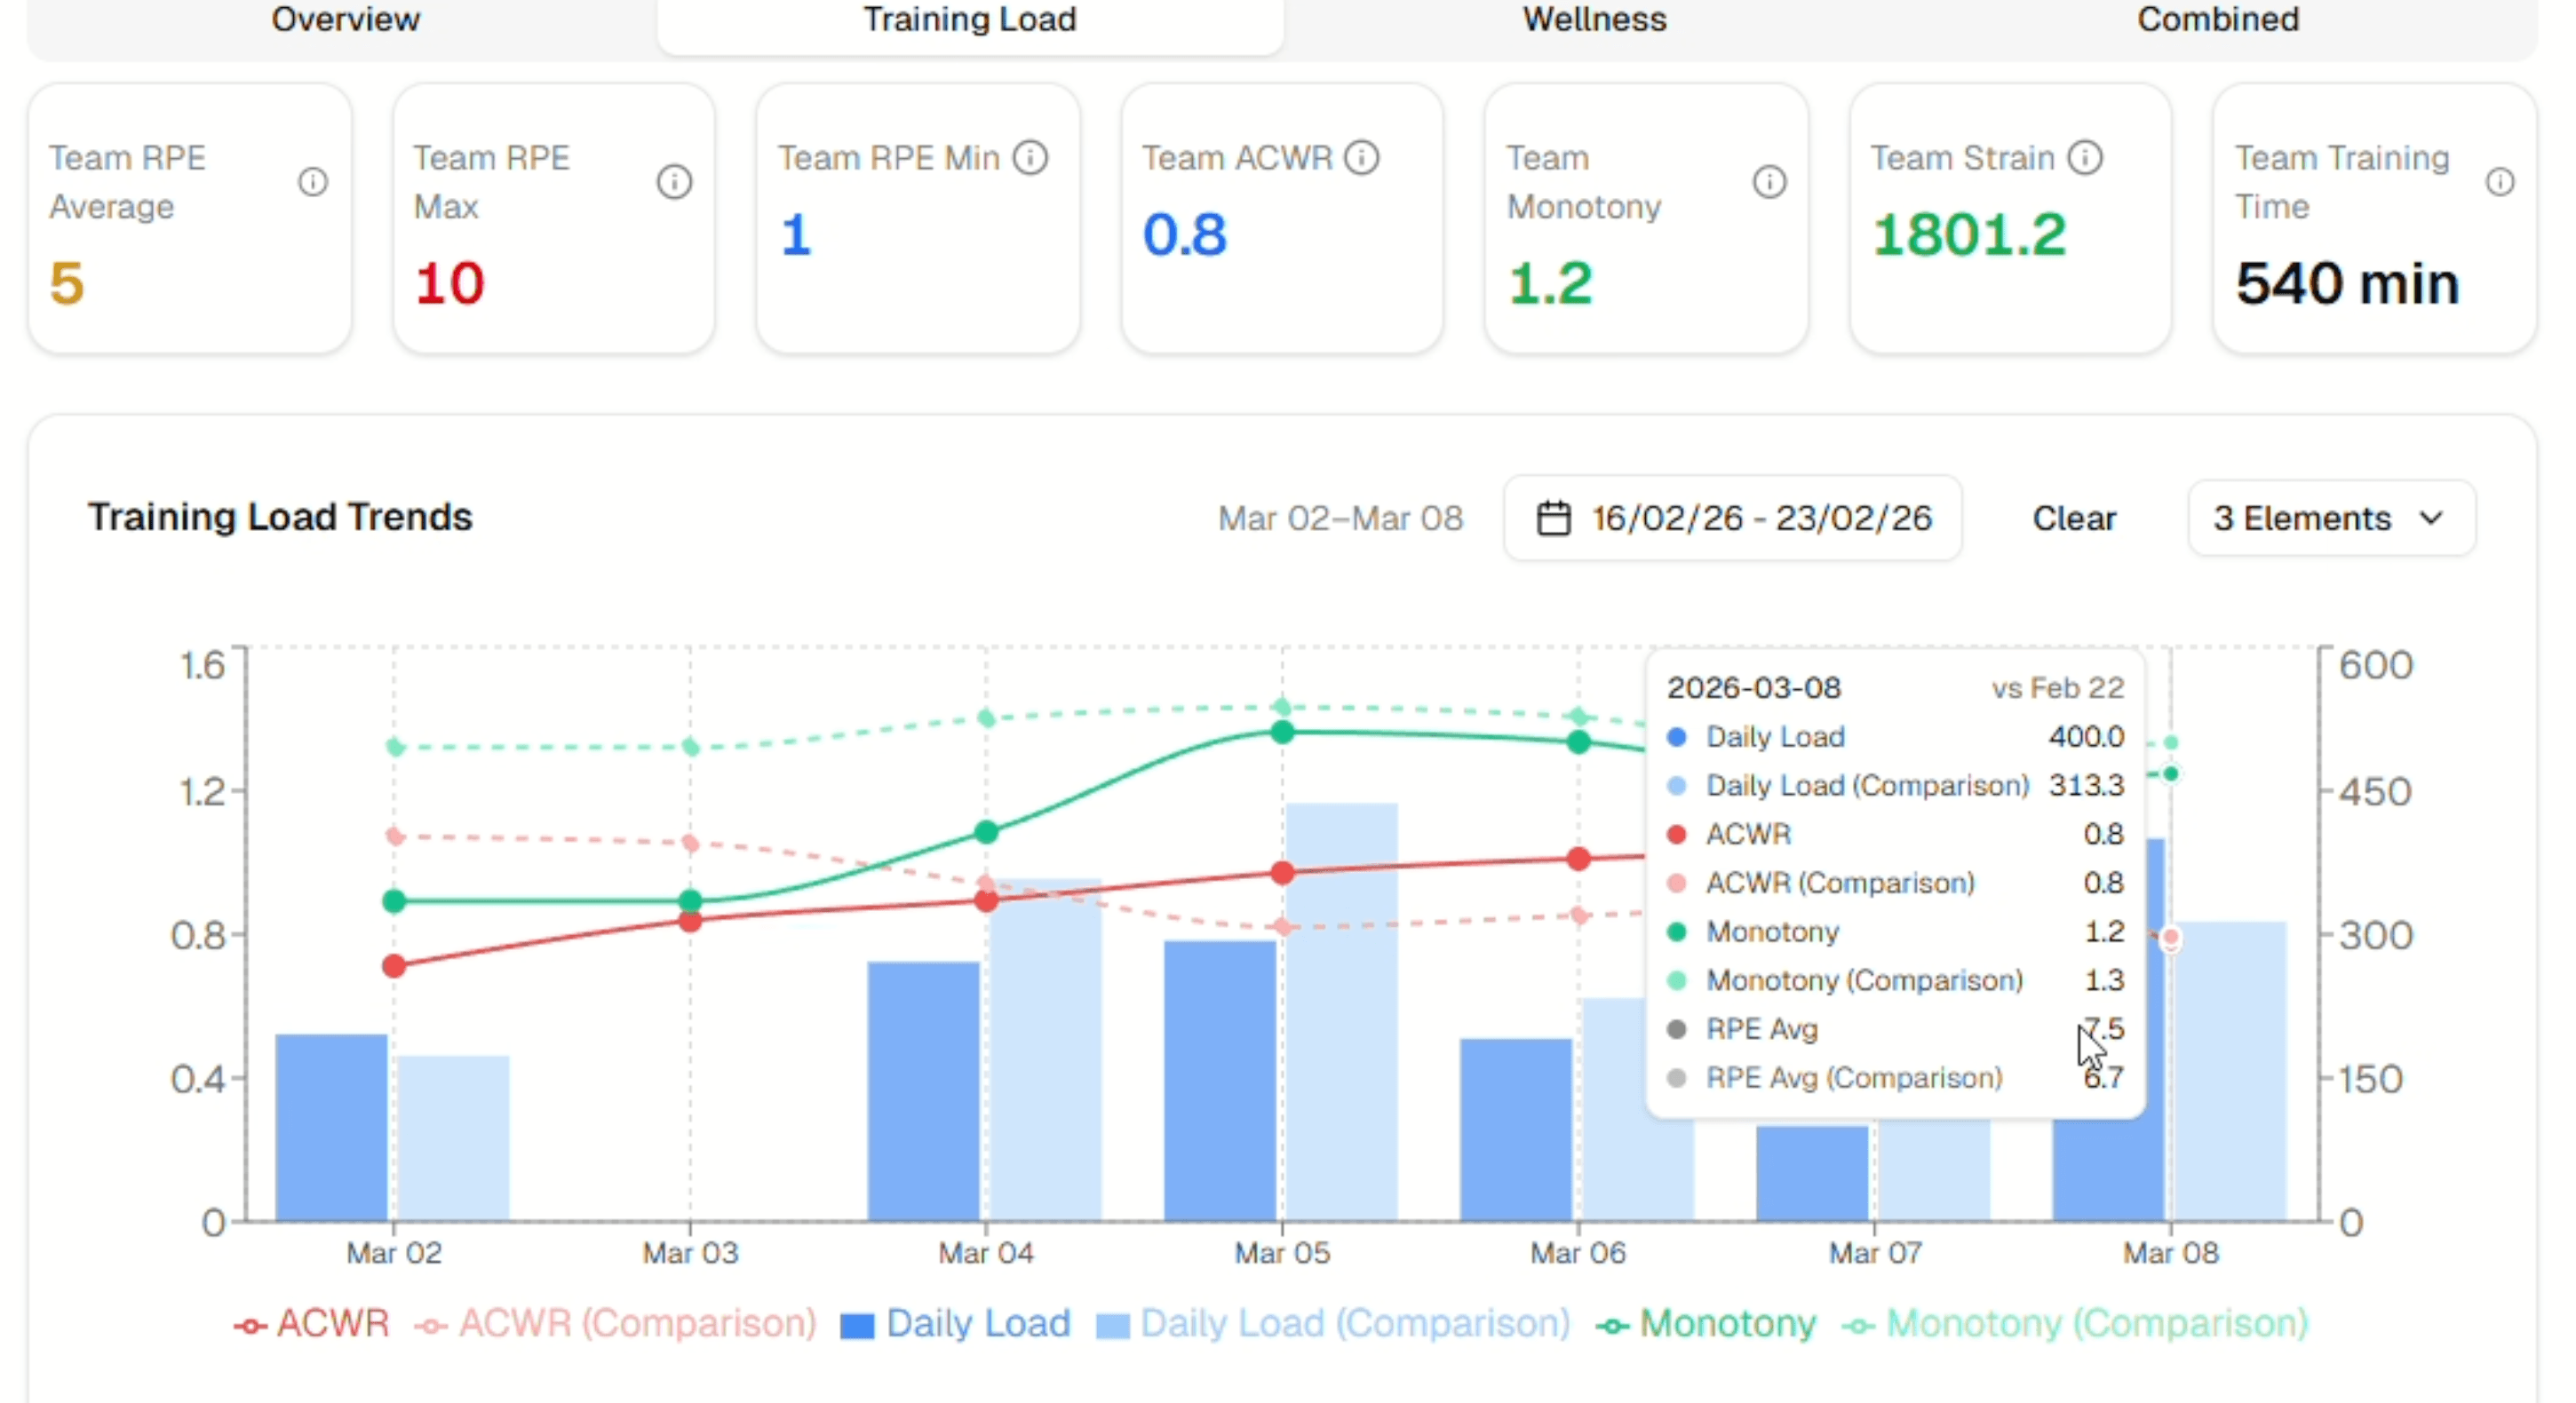Open the Team RPE Average info tooltip
This screenshot has width=2576, height=1403.
click(x=315, y=181)
